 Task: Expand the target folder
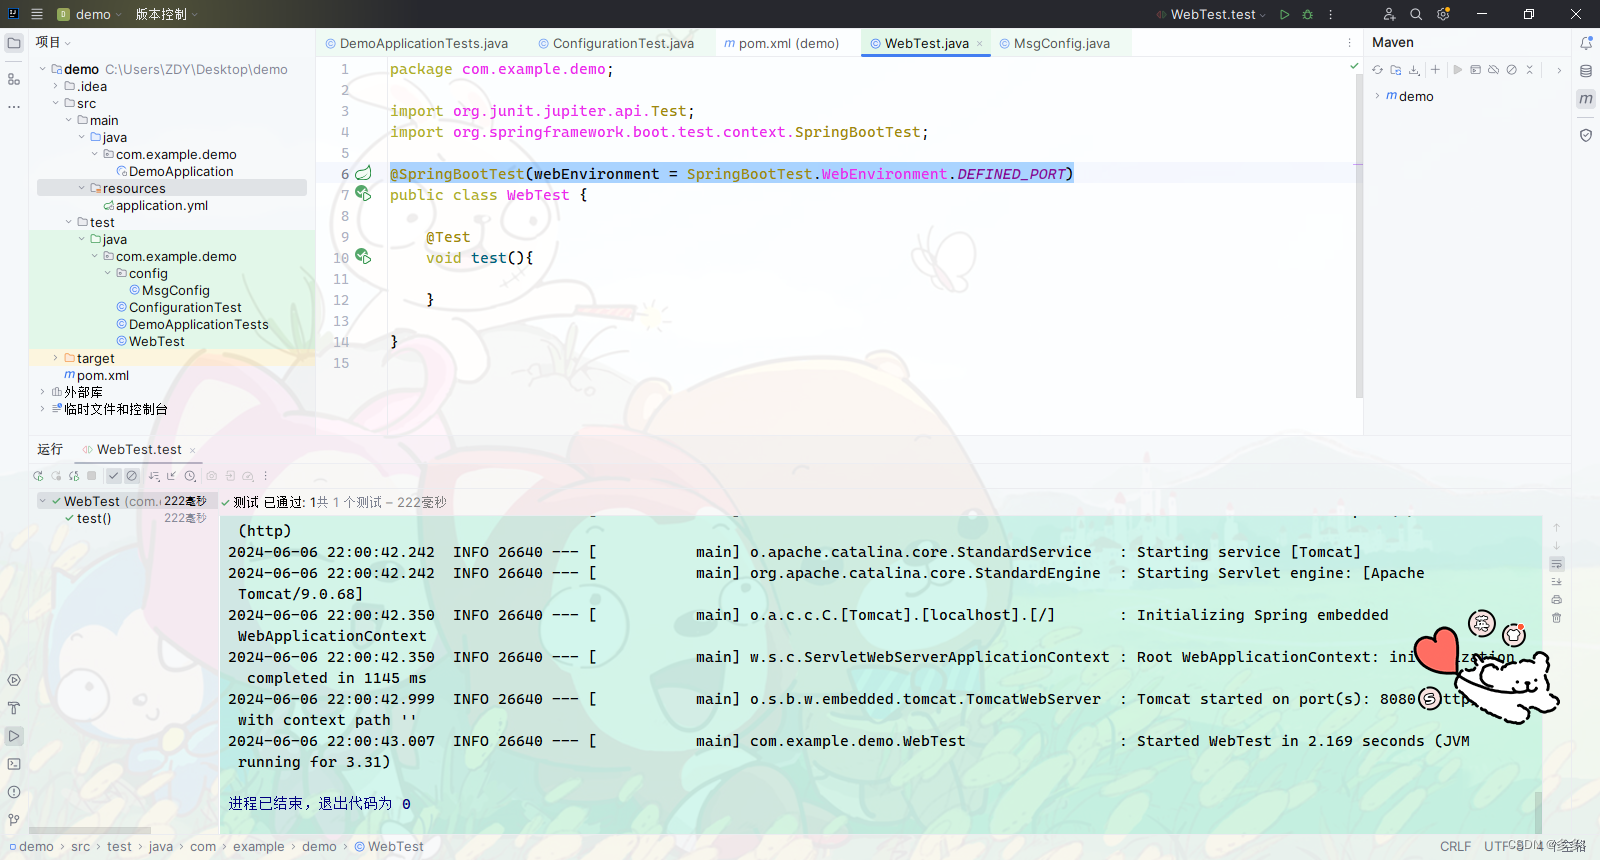tap(56, 358)
